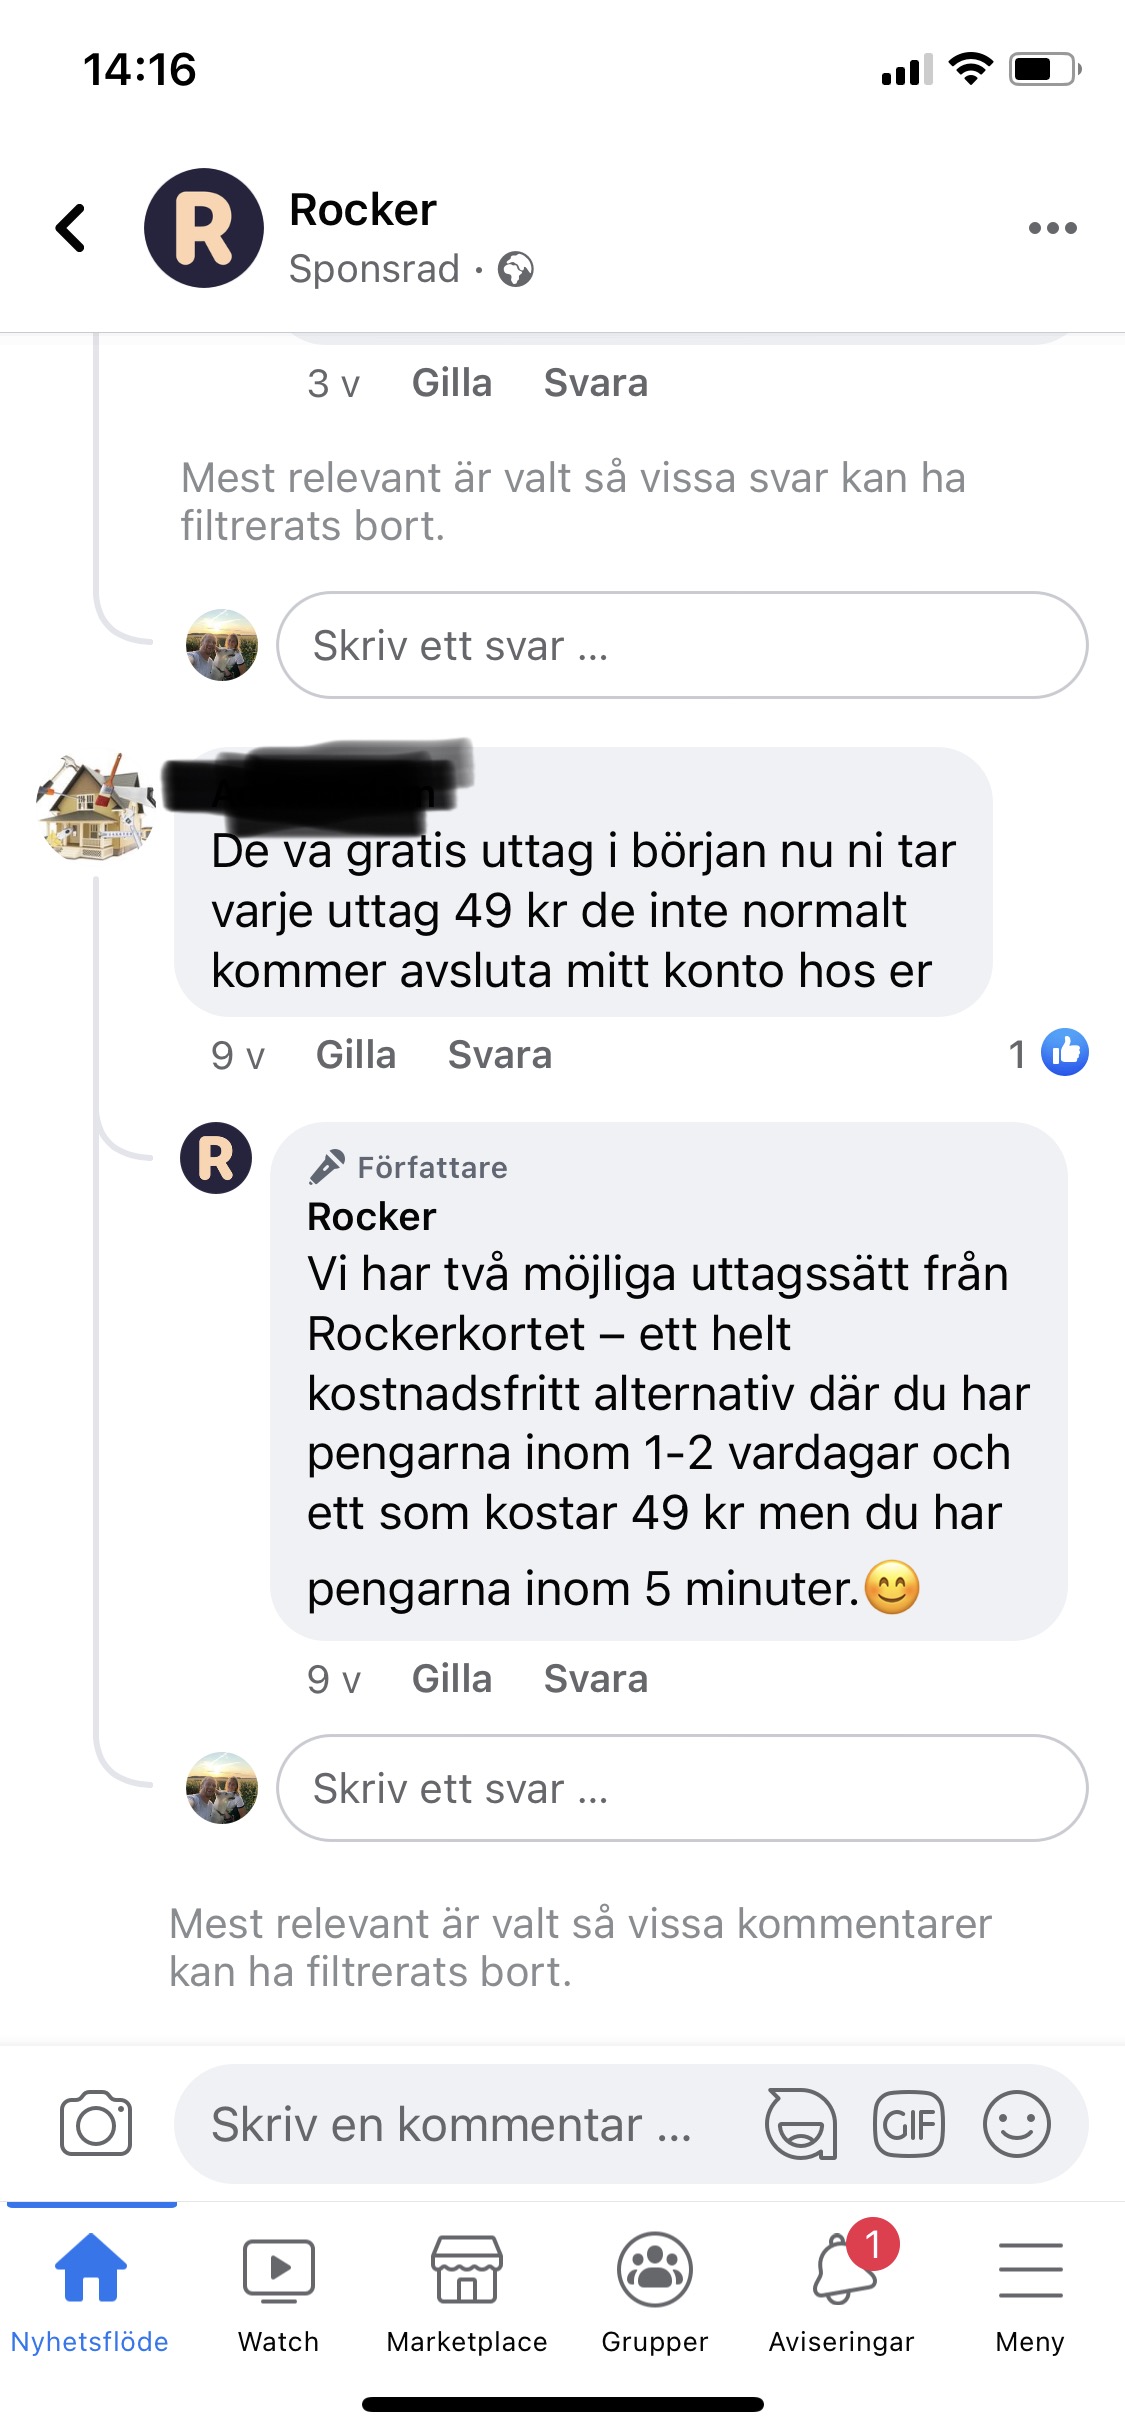The image size is (1125, 2436).
Task: Reply to Rocker's author comment via Svara
Action: (596, 1679)
